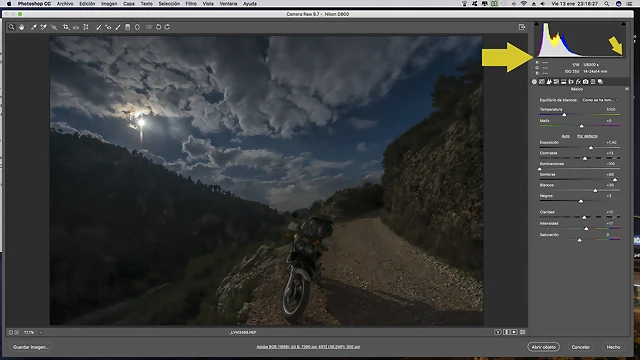Open the Basic panel tab icon
This screenshot has width=640, height=360.
tap(534, 82)
